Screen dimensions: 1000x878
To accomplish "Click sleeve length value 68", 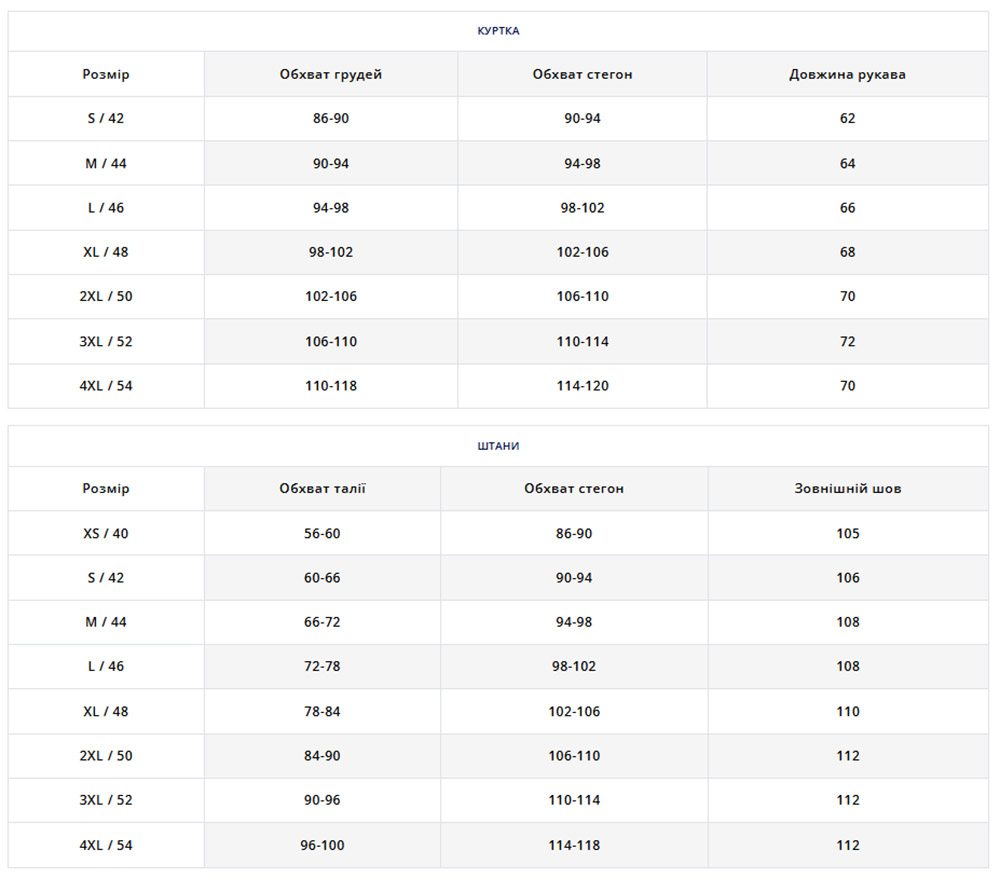I will (x=847, y=252).
